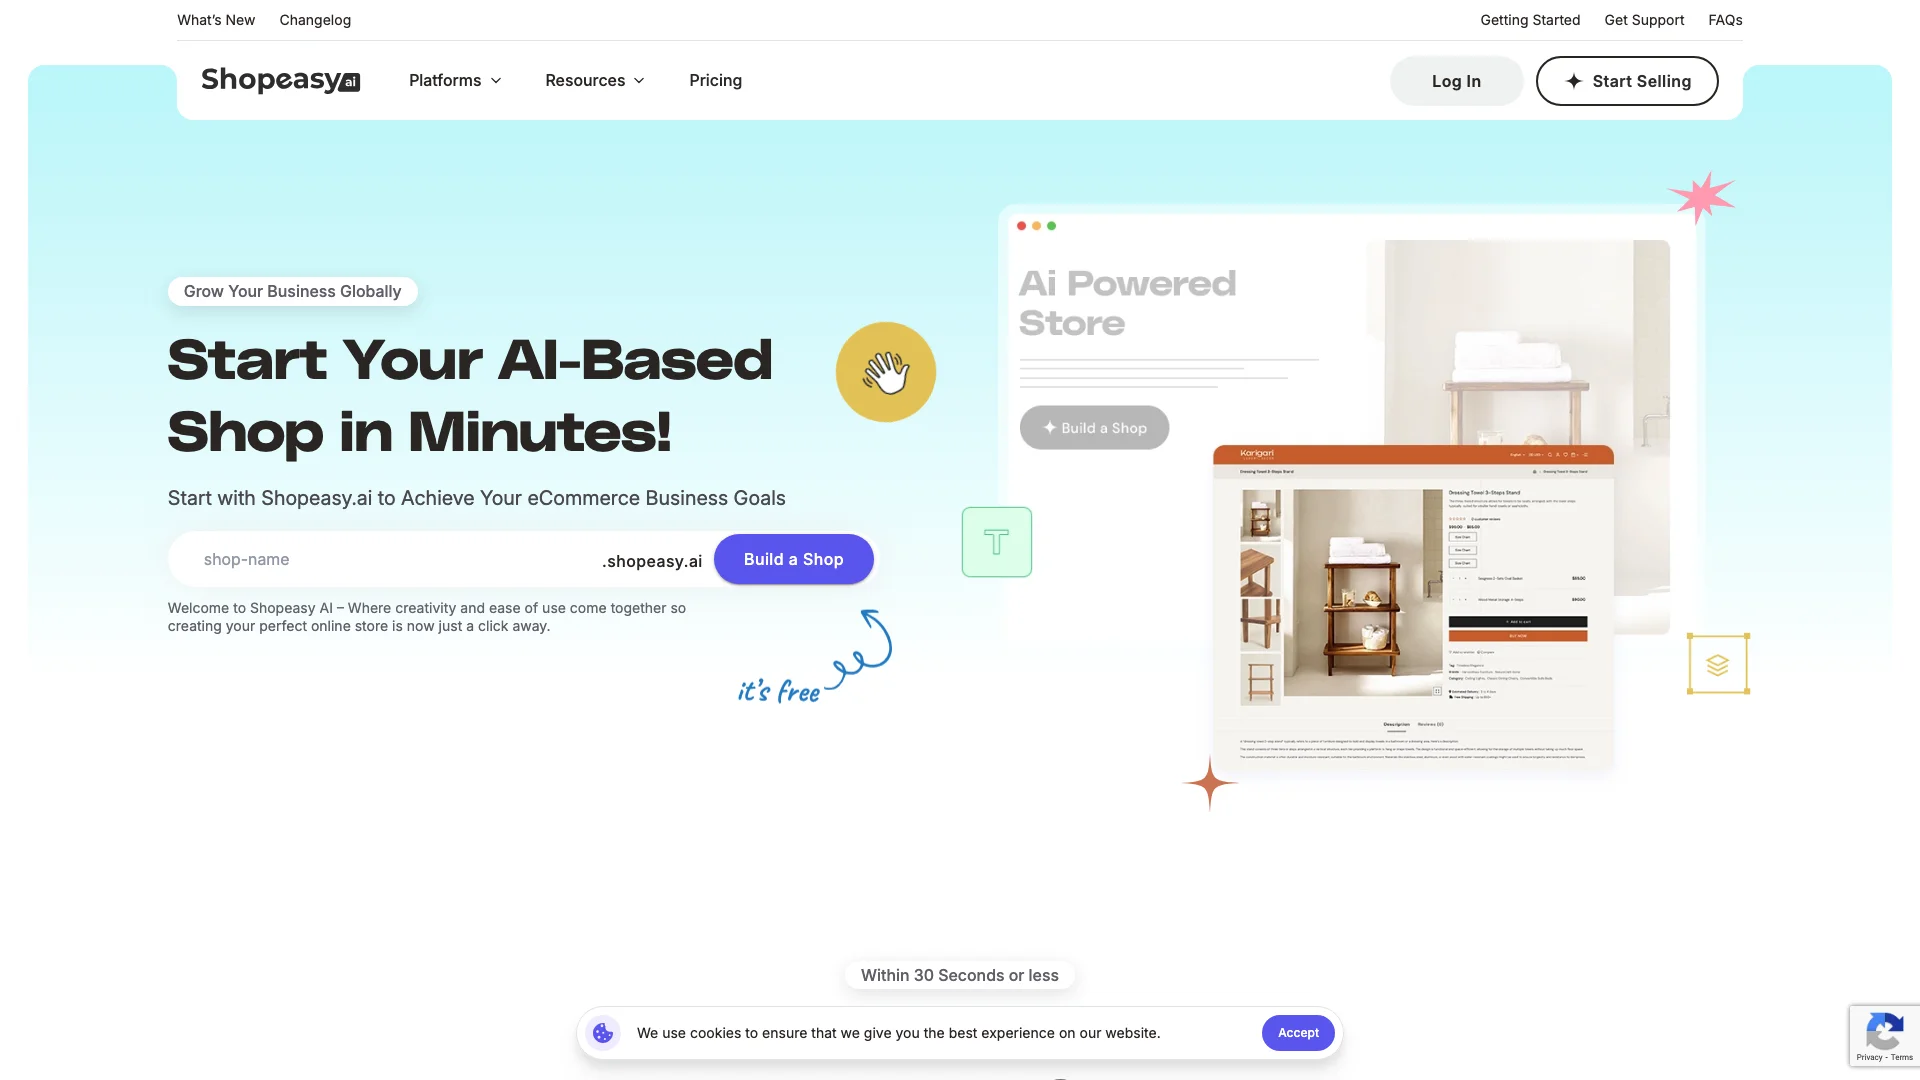
Task: Click the waving hand emoji icon
Action: pyautogui.click(x=885, y=372)
